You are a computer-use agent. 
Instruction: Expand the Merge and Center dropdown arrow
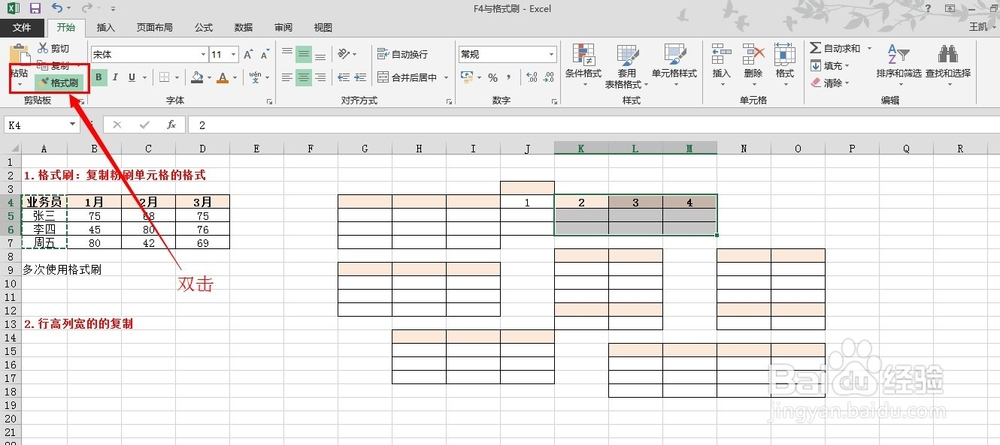pyautogui.click(x=446, y=77)
